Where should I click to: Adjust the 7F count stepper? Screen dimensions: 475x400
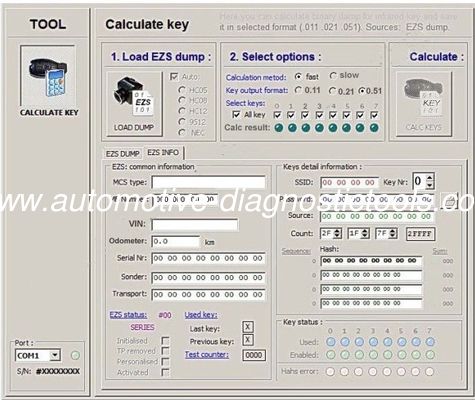click(393, 234)
